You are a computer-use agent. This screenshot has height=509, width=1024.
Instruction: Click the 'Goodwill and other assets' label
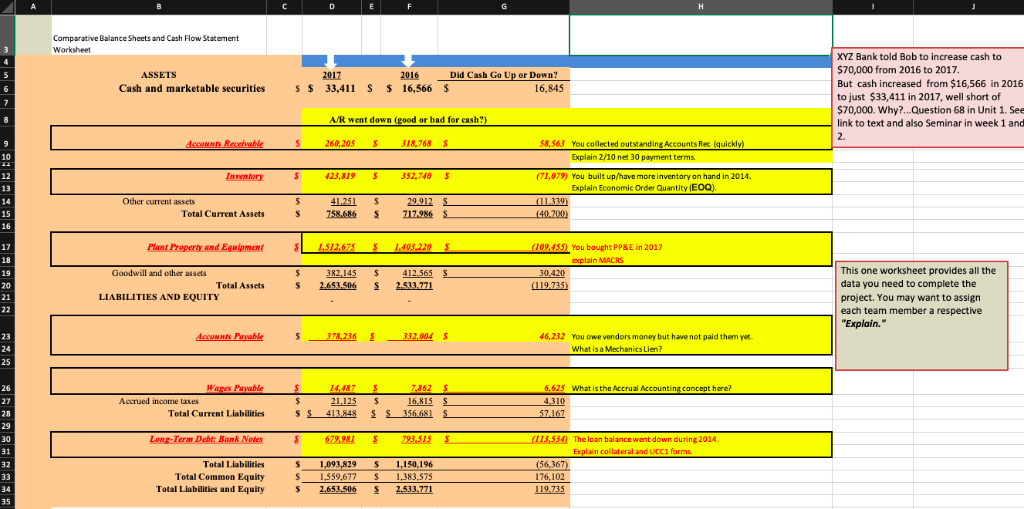point(159,272)
